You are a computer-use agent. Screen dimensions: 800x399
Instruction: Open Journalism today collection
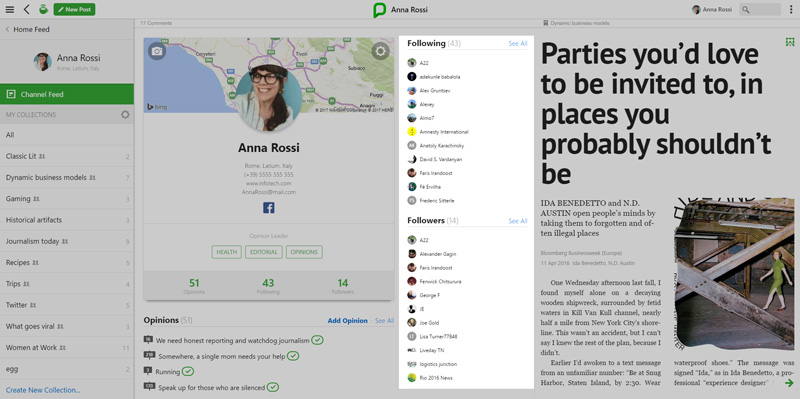click(67, 241)
